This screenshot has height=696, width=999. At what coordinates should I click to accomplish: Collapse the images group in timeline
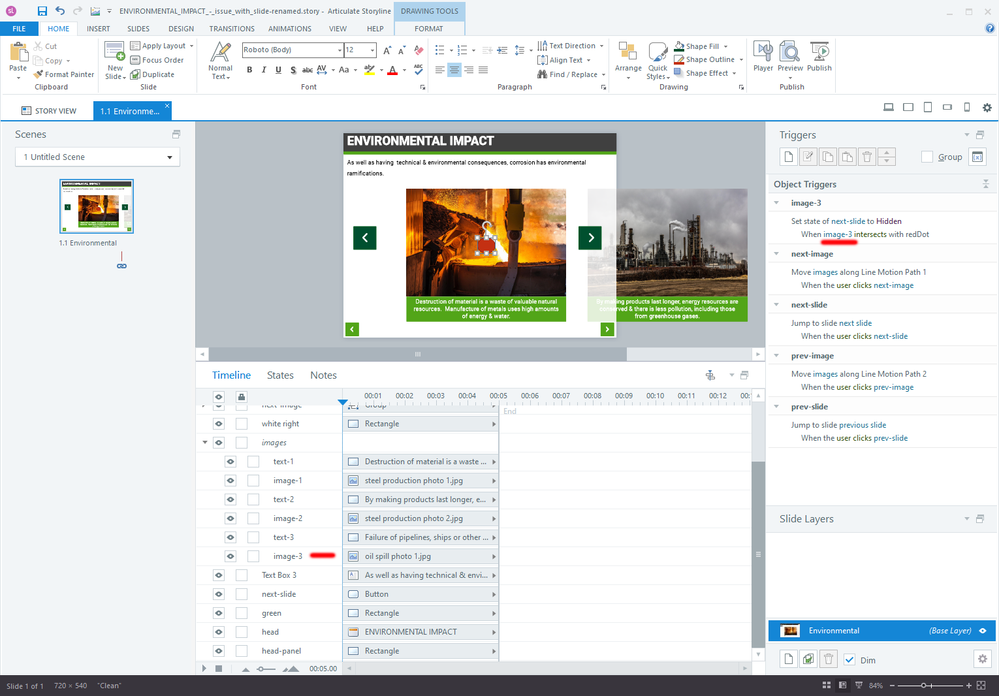[x=206, y=442]
